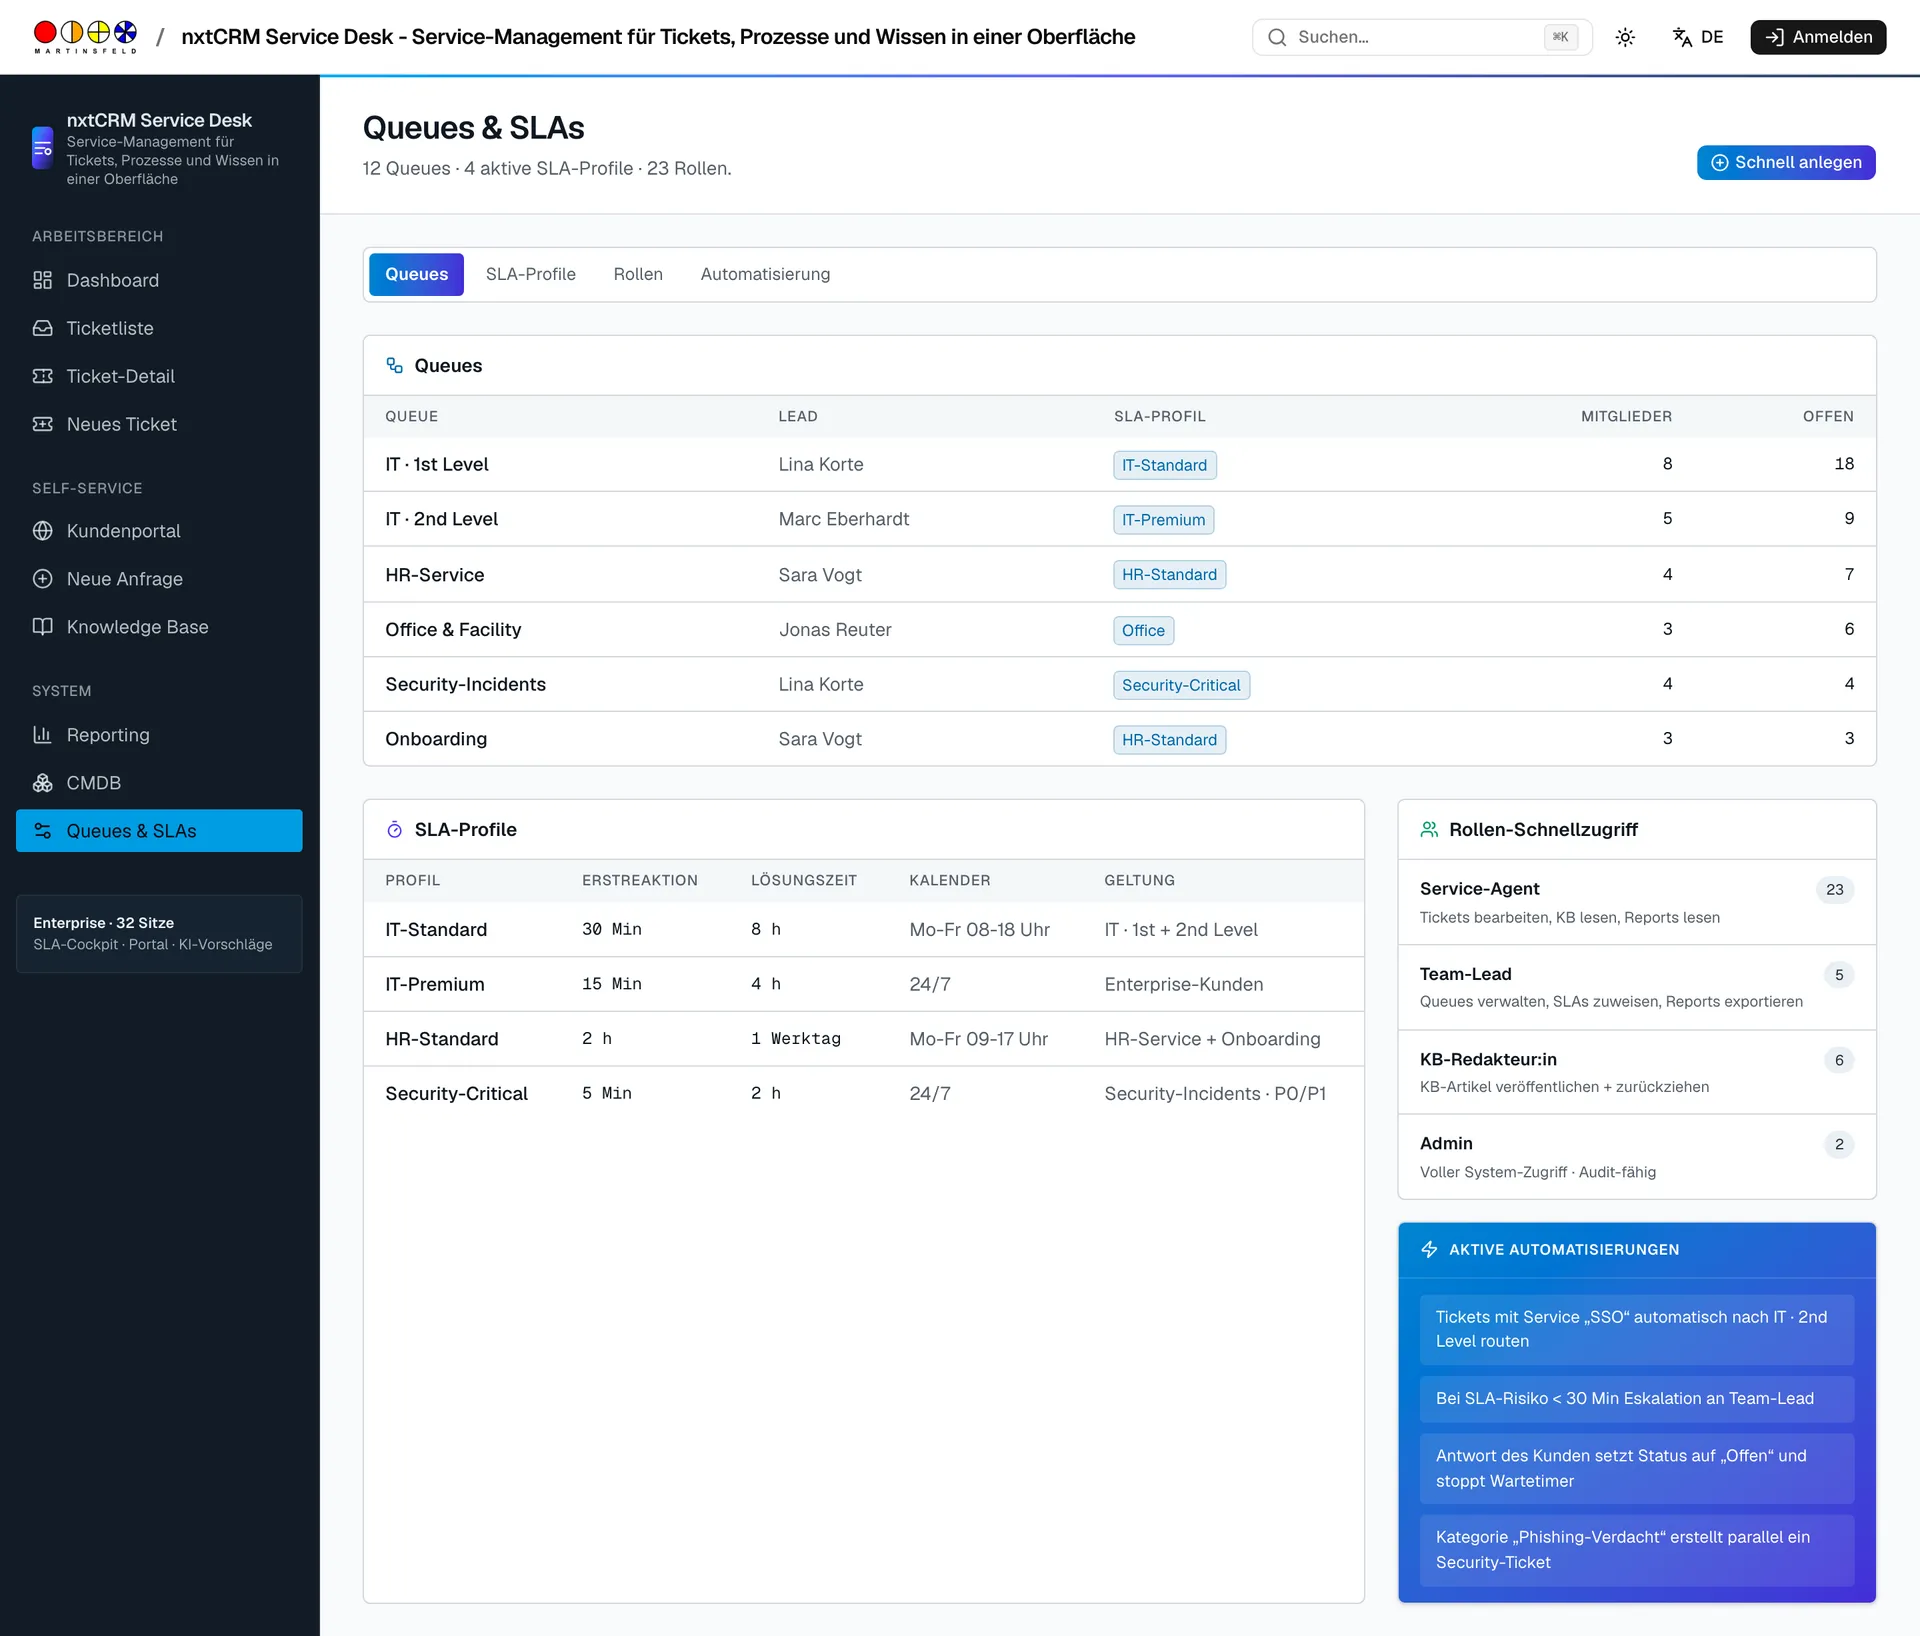
Task: Select the Team-Lead role entry
Action: (1636, 987)
